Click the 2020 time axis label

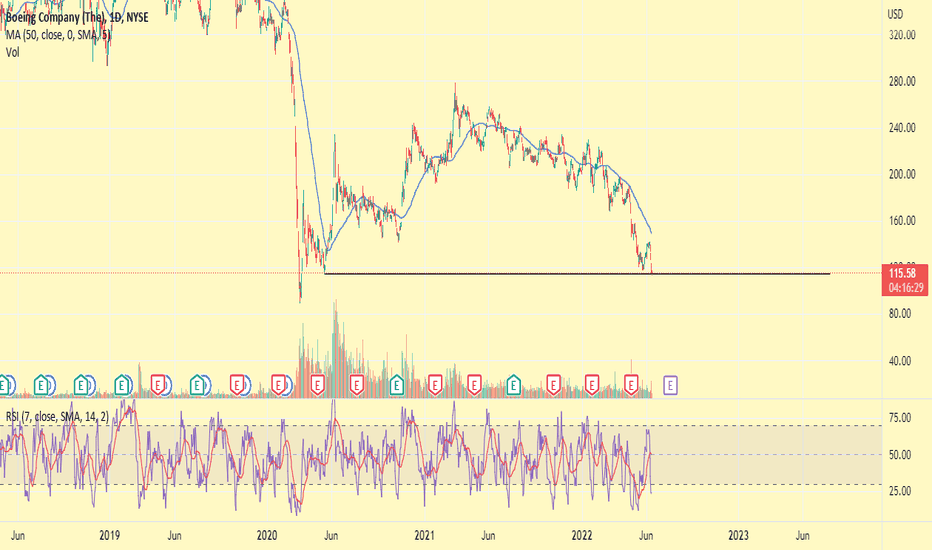click(267, 536)
